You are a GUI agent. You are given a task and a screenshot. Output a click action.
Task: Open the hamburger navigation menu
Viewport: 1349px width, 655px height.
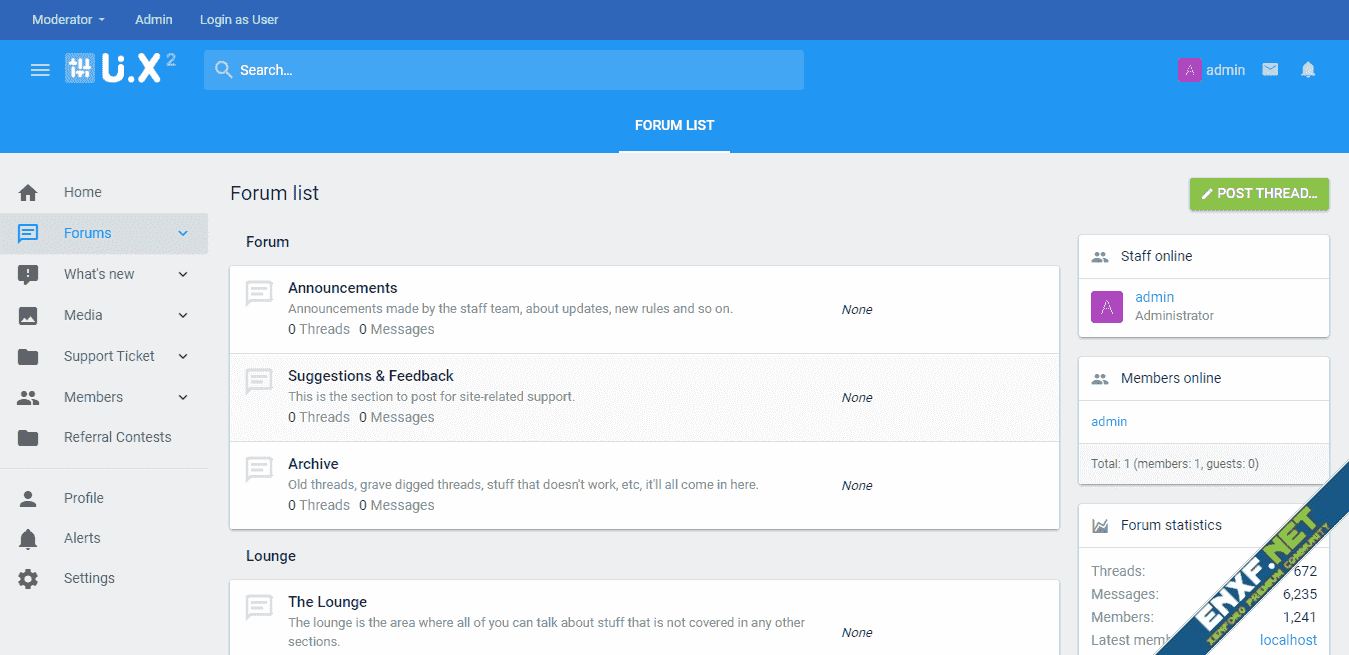(x=40, y=70)
